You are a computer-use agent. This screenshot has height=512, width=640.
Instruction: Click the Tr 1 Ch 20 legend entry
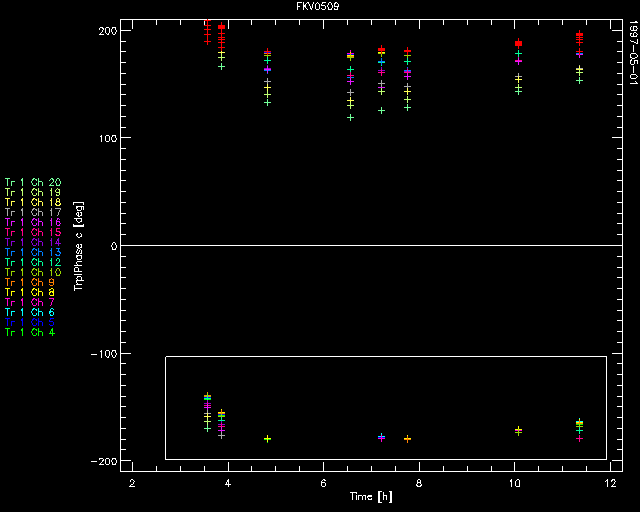pos(32,182)
